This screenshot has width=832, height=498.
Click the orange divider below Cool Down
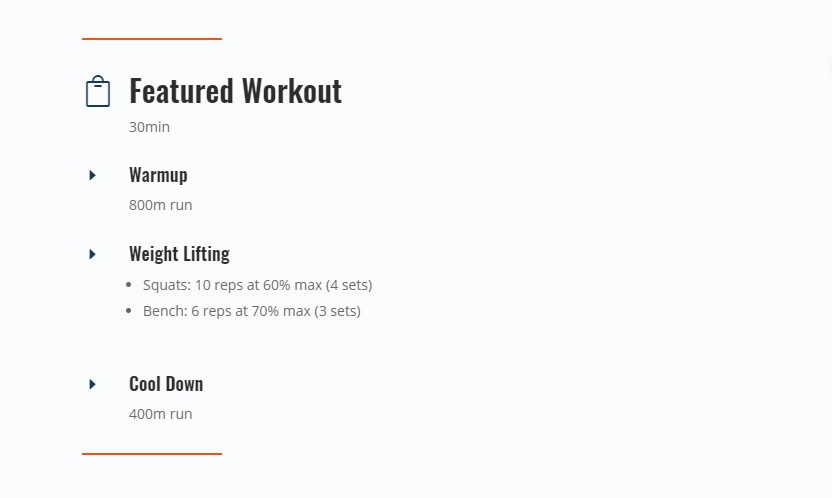coord(152,454)
